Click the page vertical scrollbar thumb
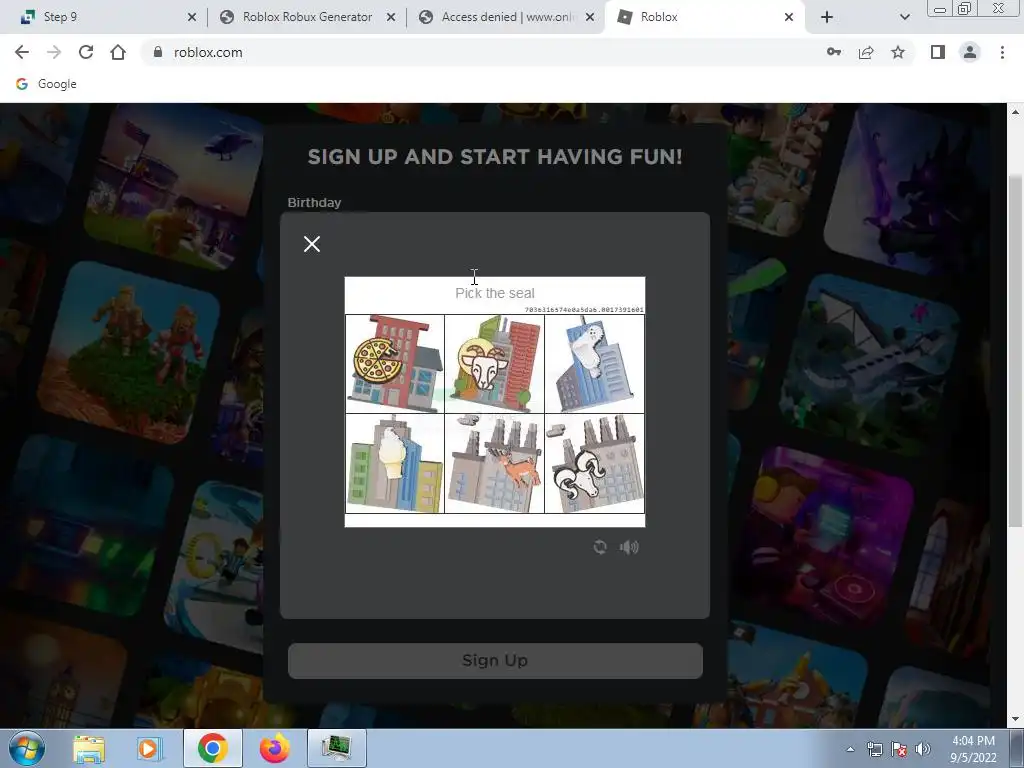Viewport: 1024px width, 768px height. pyautogui.click(x=1015, y=351)
